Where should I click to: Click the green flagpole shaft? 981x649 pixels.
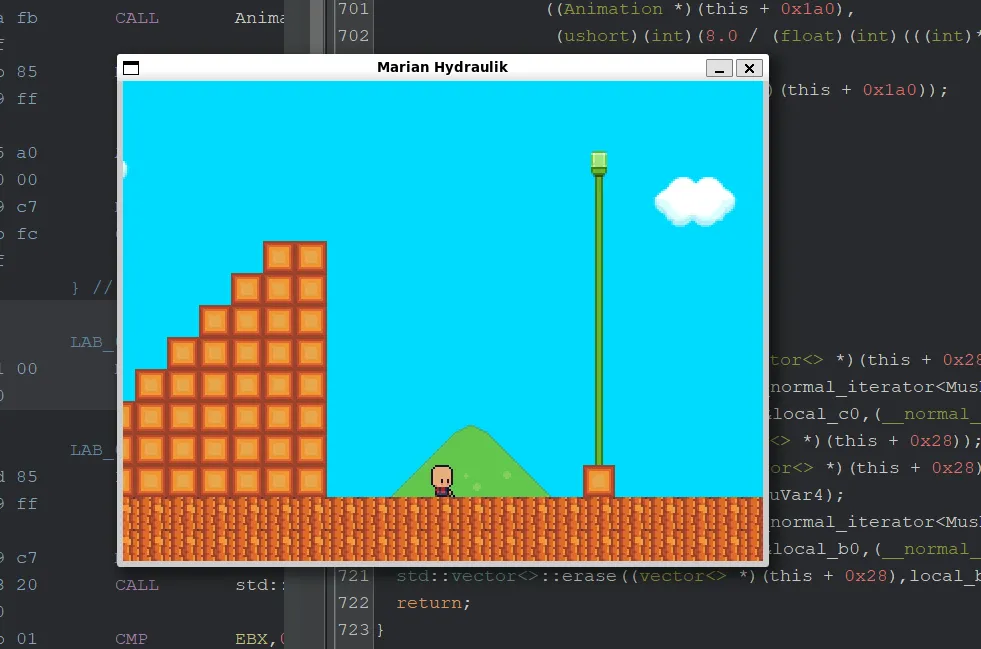coord(599,320)
